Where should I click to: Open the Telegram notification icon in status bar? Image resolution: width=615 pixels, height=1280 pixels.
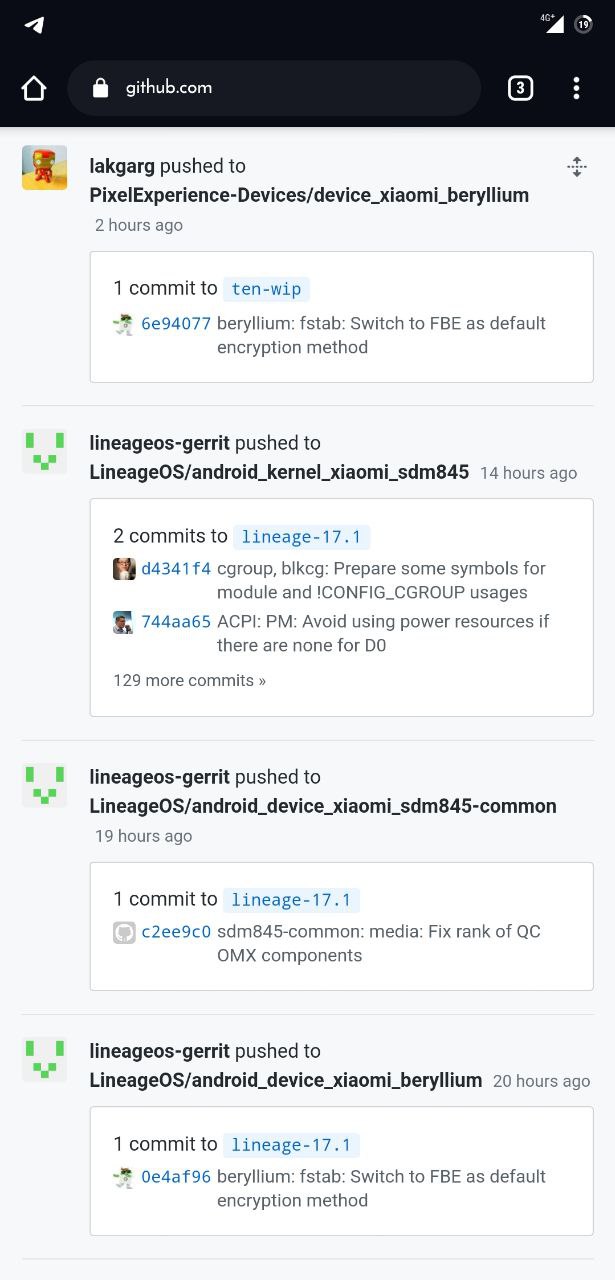[34, 25]
